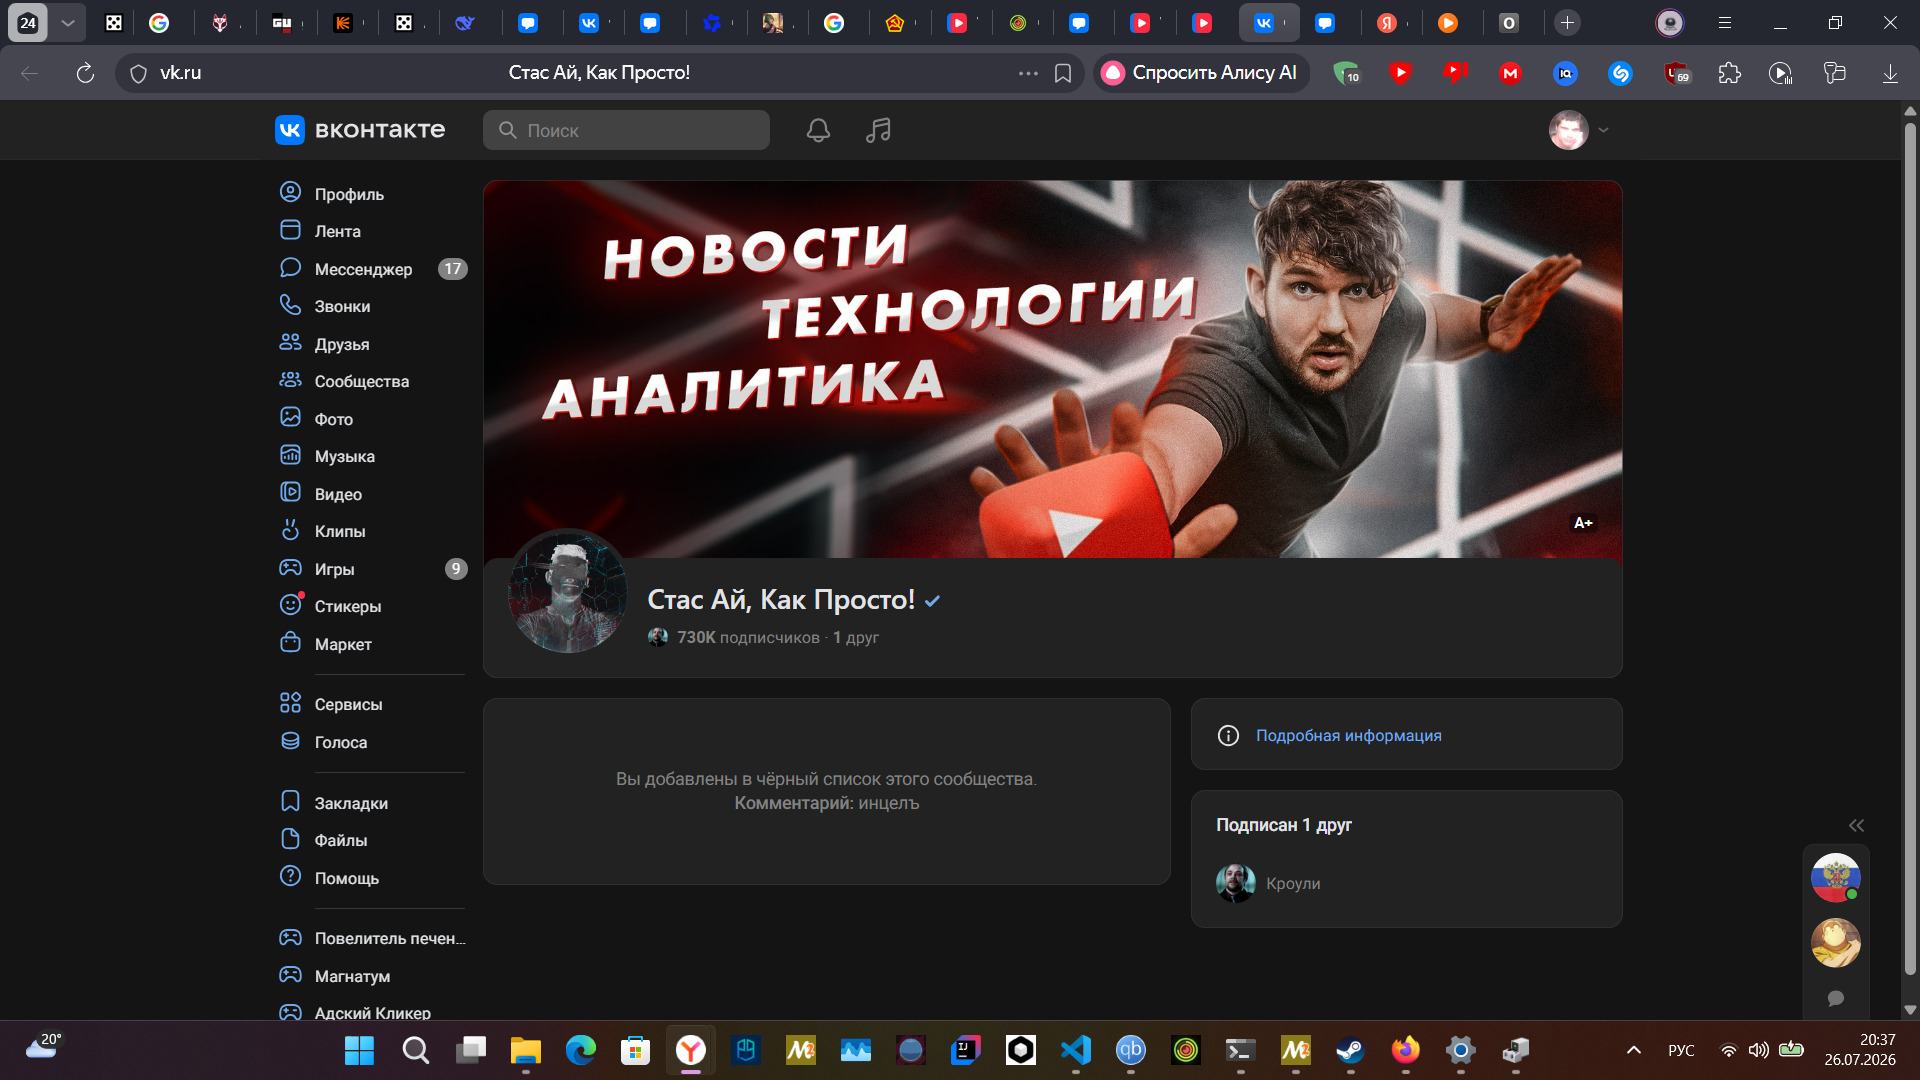Switch input language РУС
This screenshot has height=1080, width=1920.
pos(1681,1050)
